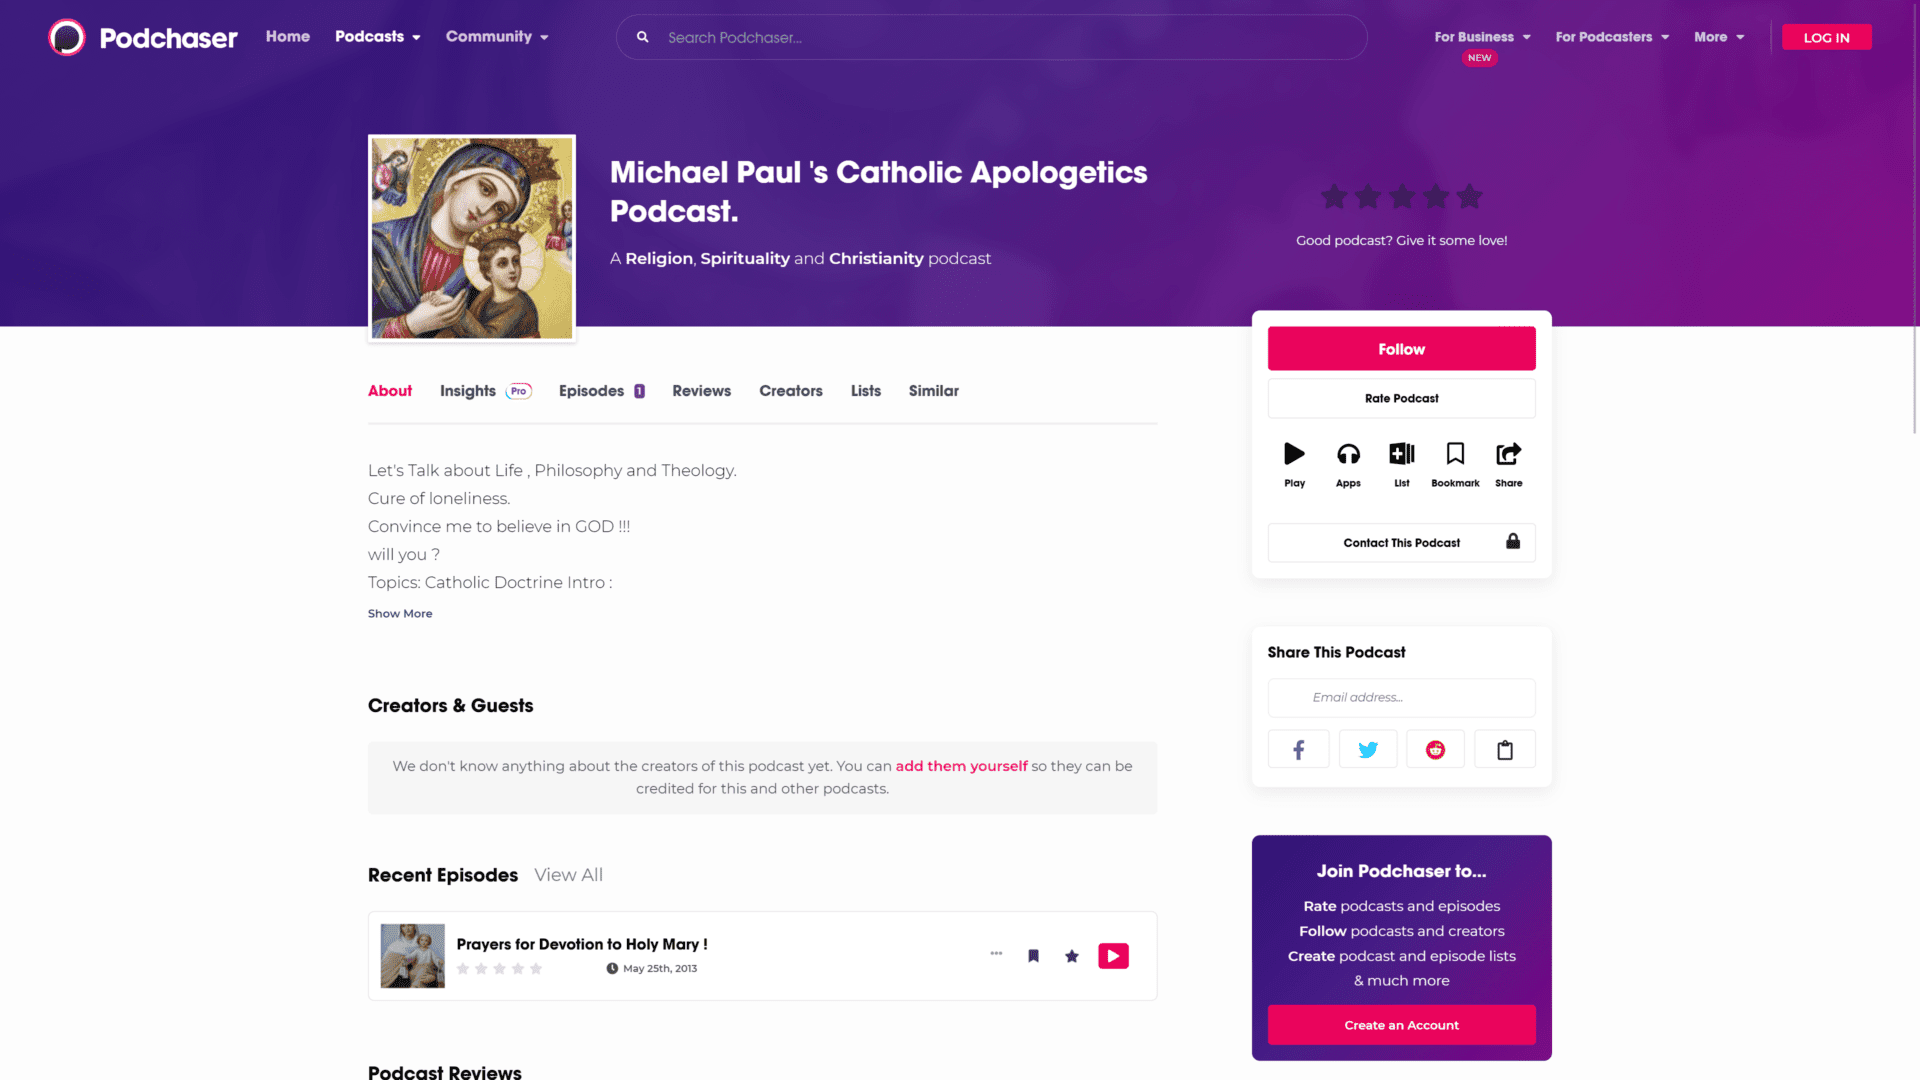Expand the More dropdown in navbar
Screen dimensions: 1920x1080
1718,36
